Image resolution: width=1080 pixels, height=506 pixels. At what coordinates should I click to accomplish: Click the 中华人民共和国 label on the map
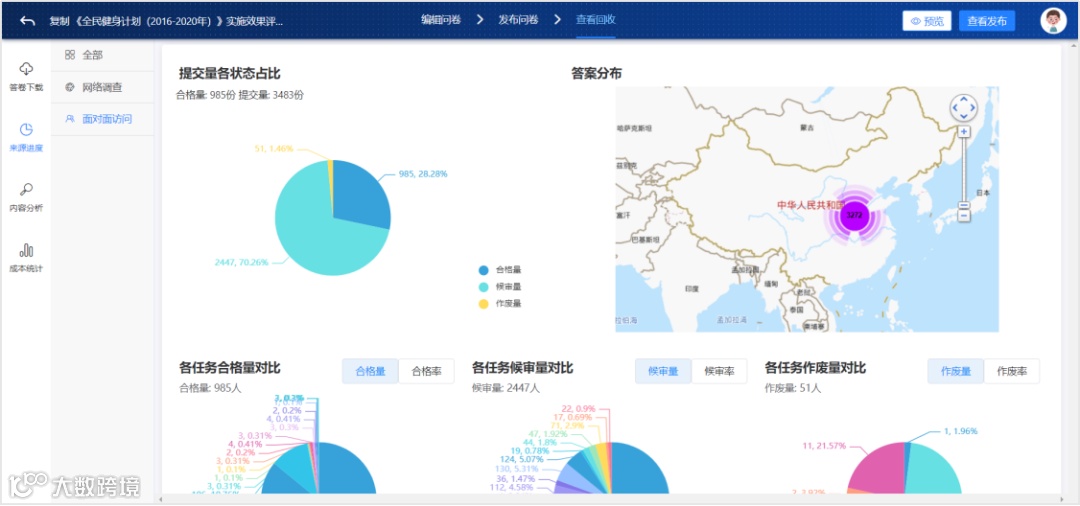[811, 204]
